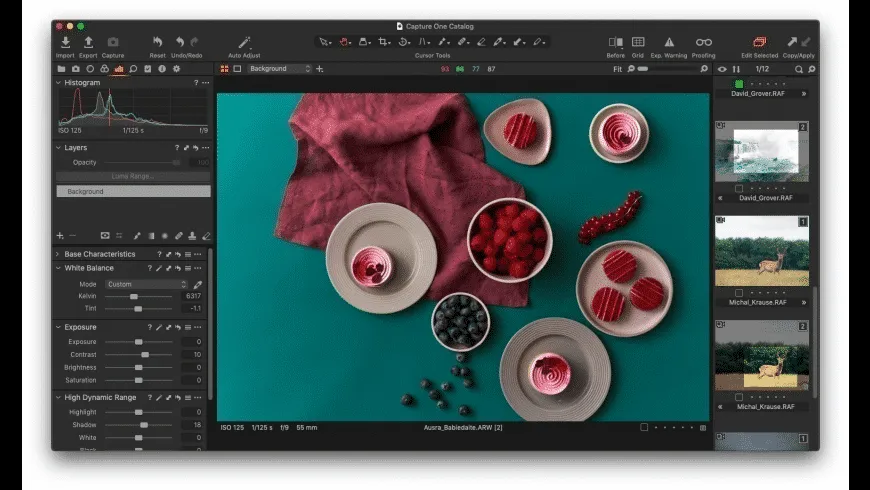This screenshot has height=490, width=870.
Task: Reset adjustments with the Reset icon
Action: coord(158,42)
